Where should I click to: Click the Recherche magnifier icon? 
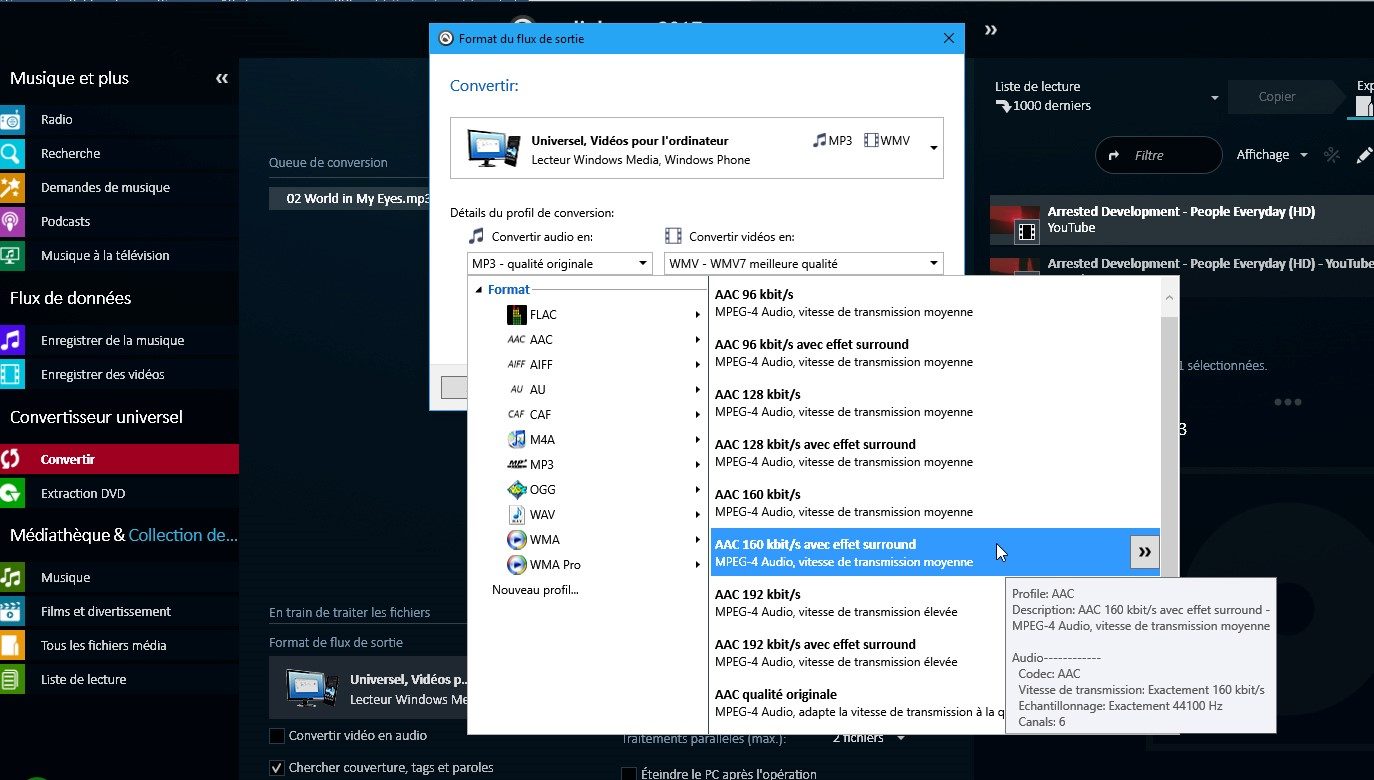pos(11,154)
